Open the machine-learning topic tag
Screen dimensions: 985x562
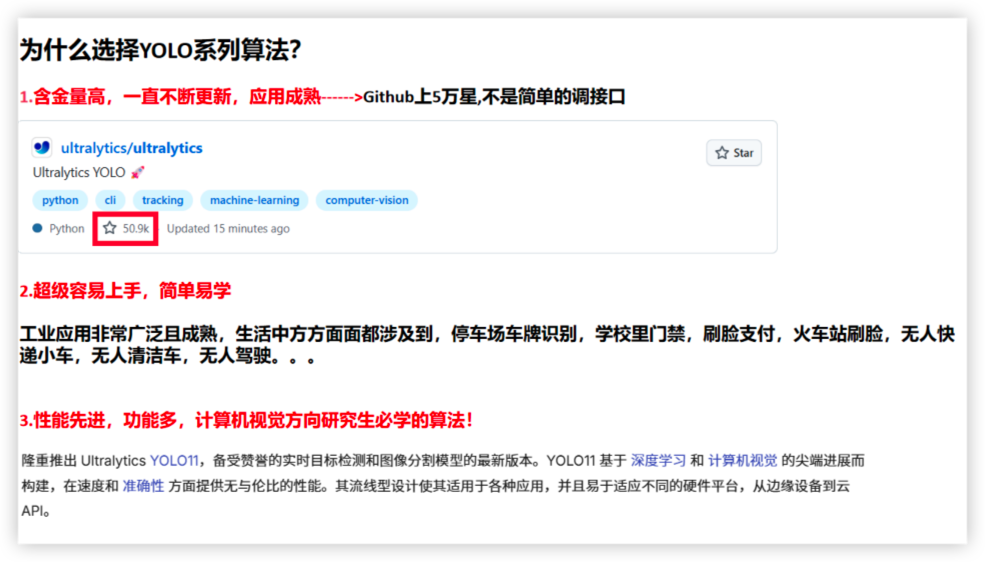pos(254,200)
